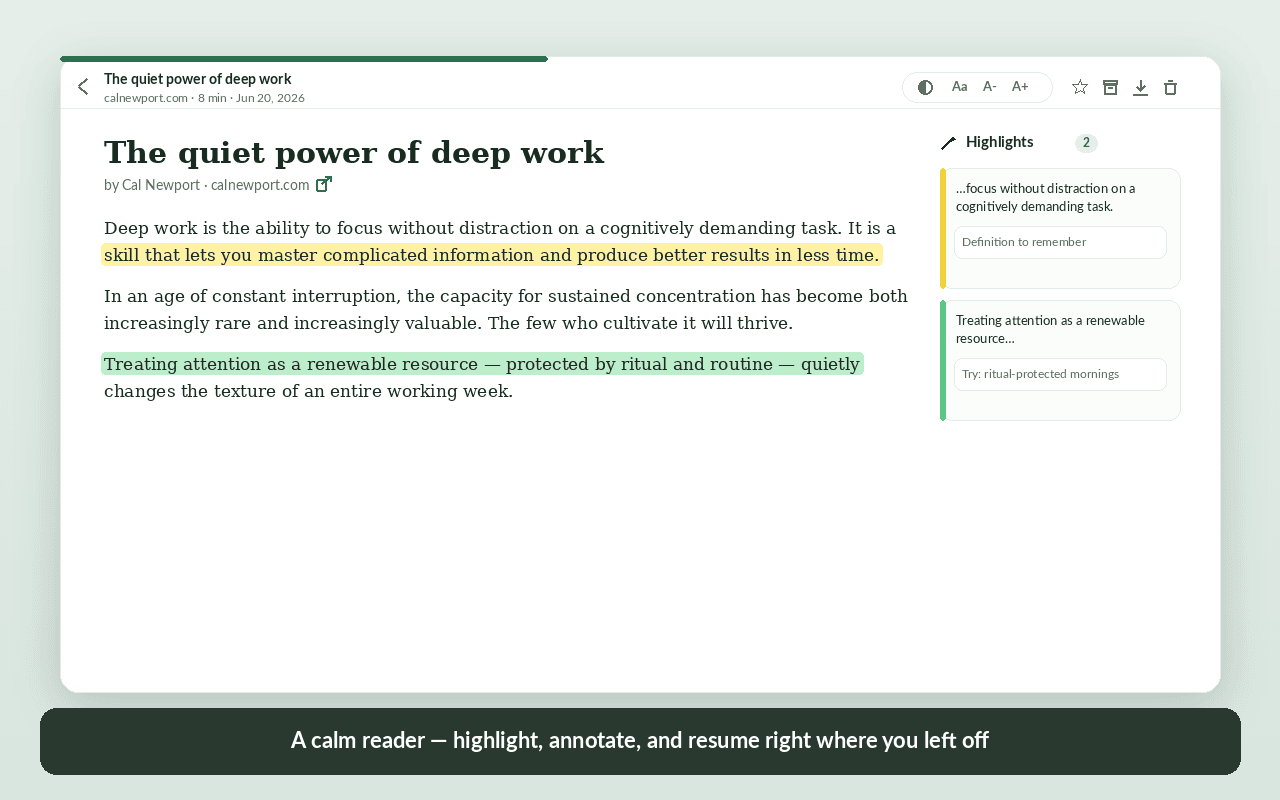Edit the 'Definition to remember' note field
This screenshot has width=1280, height=800.
(x=1060, y=242)
